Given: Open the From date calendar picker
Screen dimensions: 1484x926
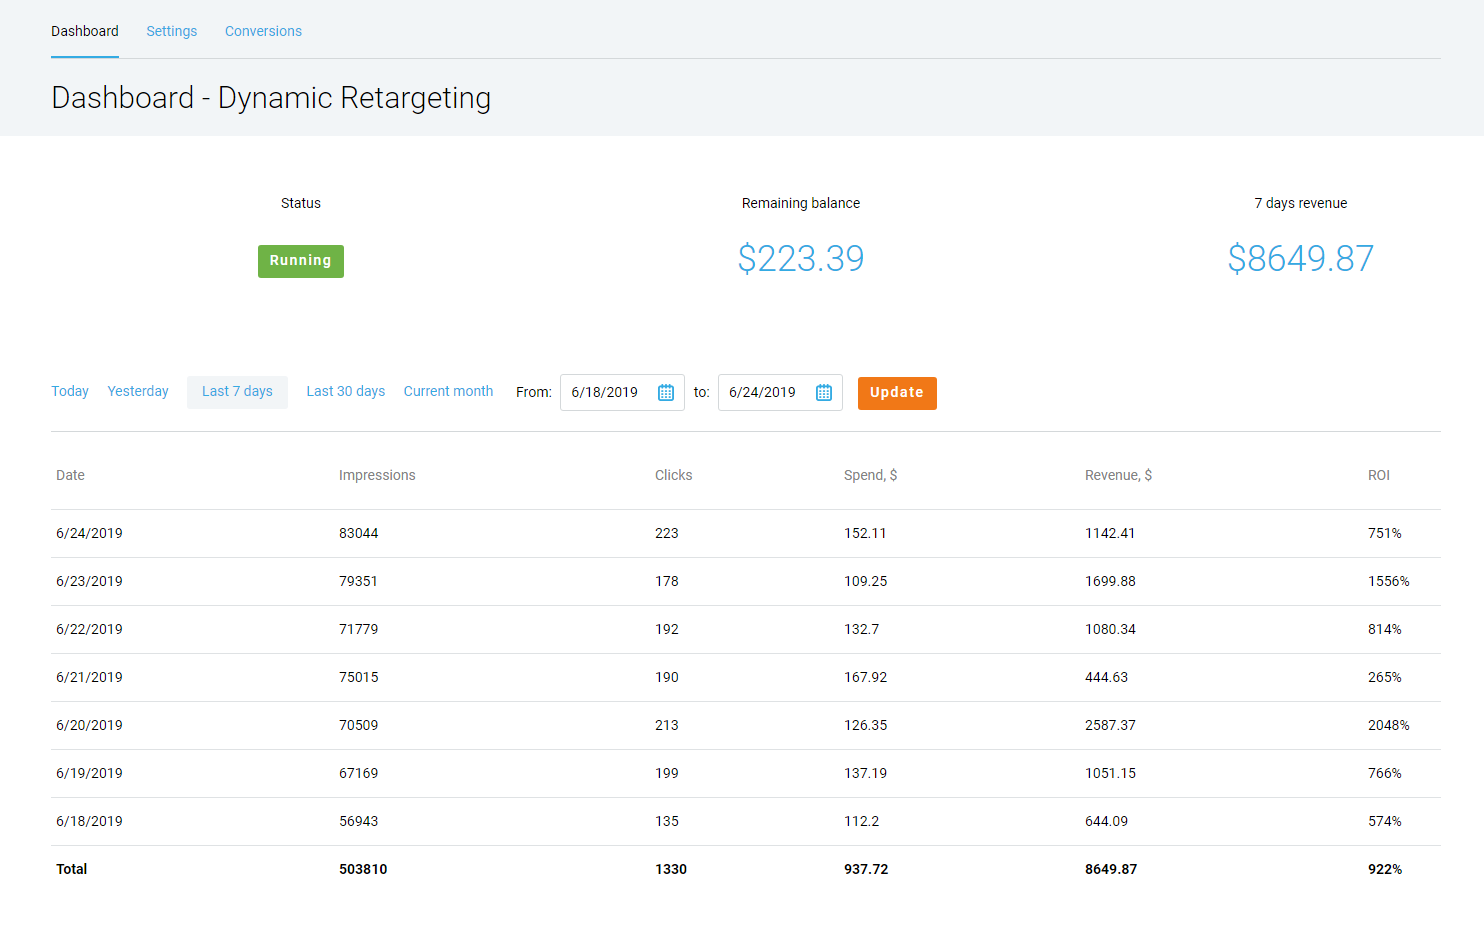Looking at the screenshot, I should (x=665, y=392).
